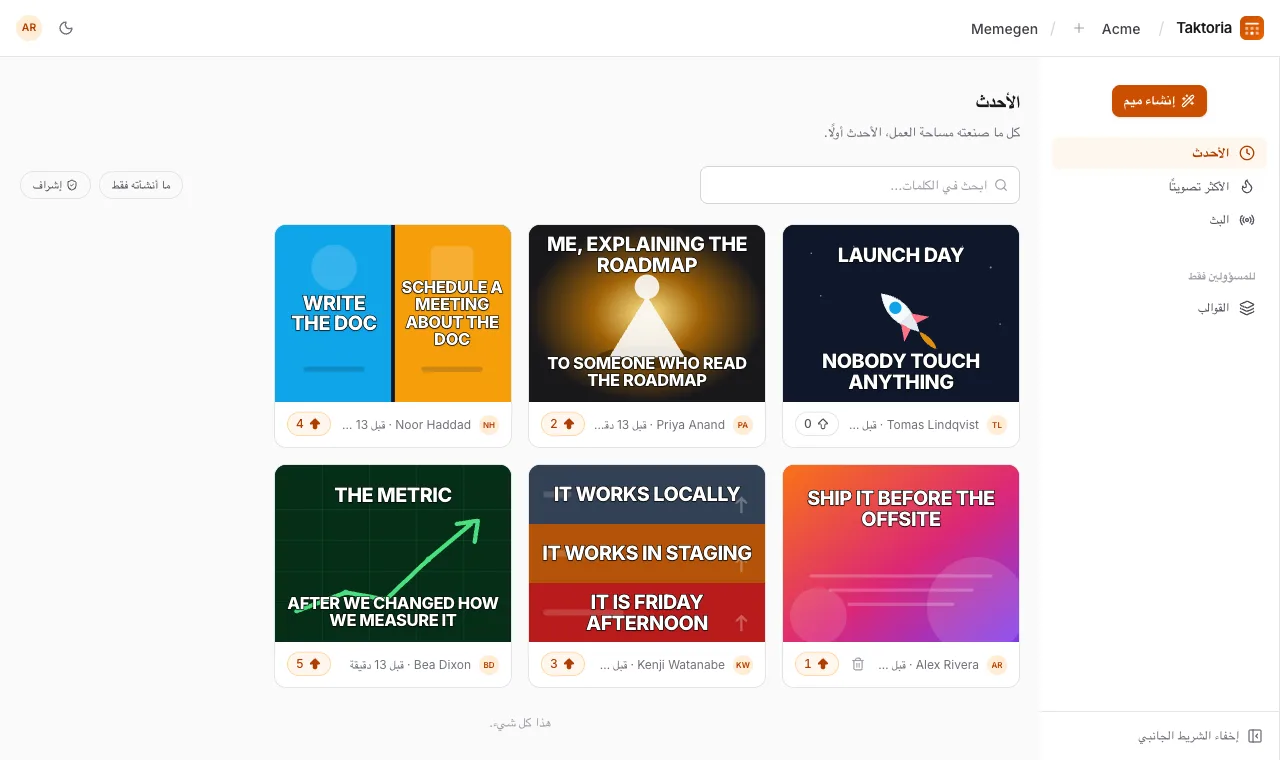Open the Acme workspace breadcrumb

(x=1121, y=29)
